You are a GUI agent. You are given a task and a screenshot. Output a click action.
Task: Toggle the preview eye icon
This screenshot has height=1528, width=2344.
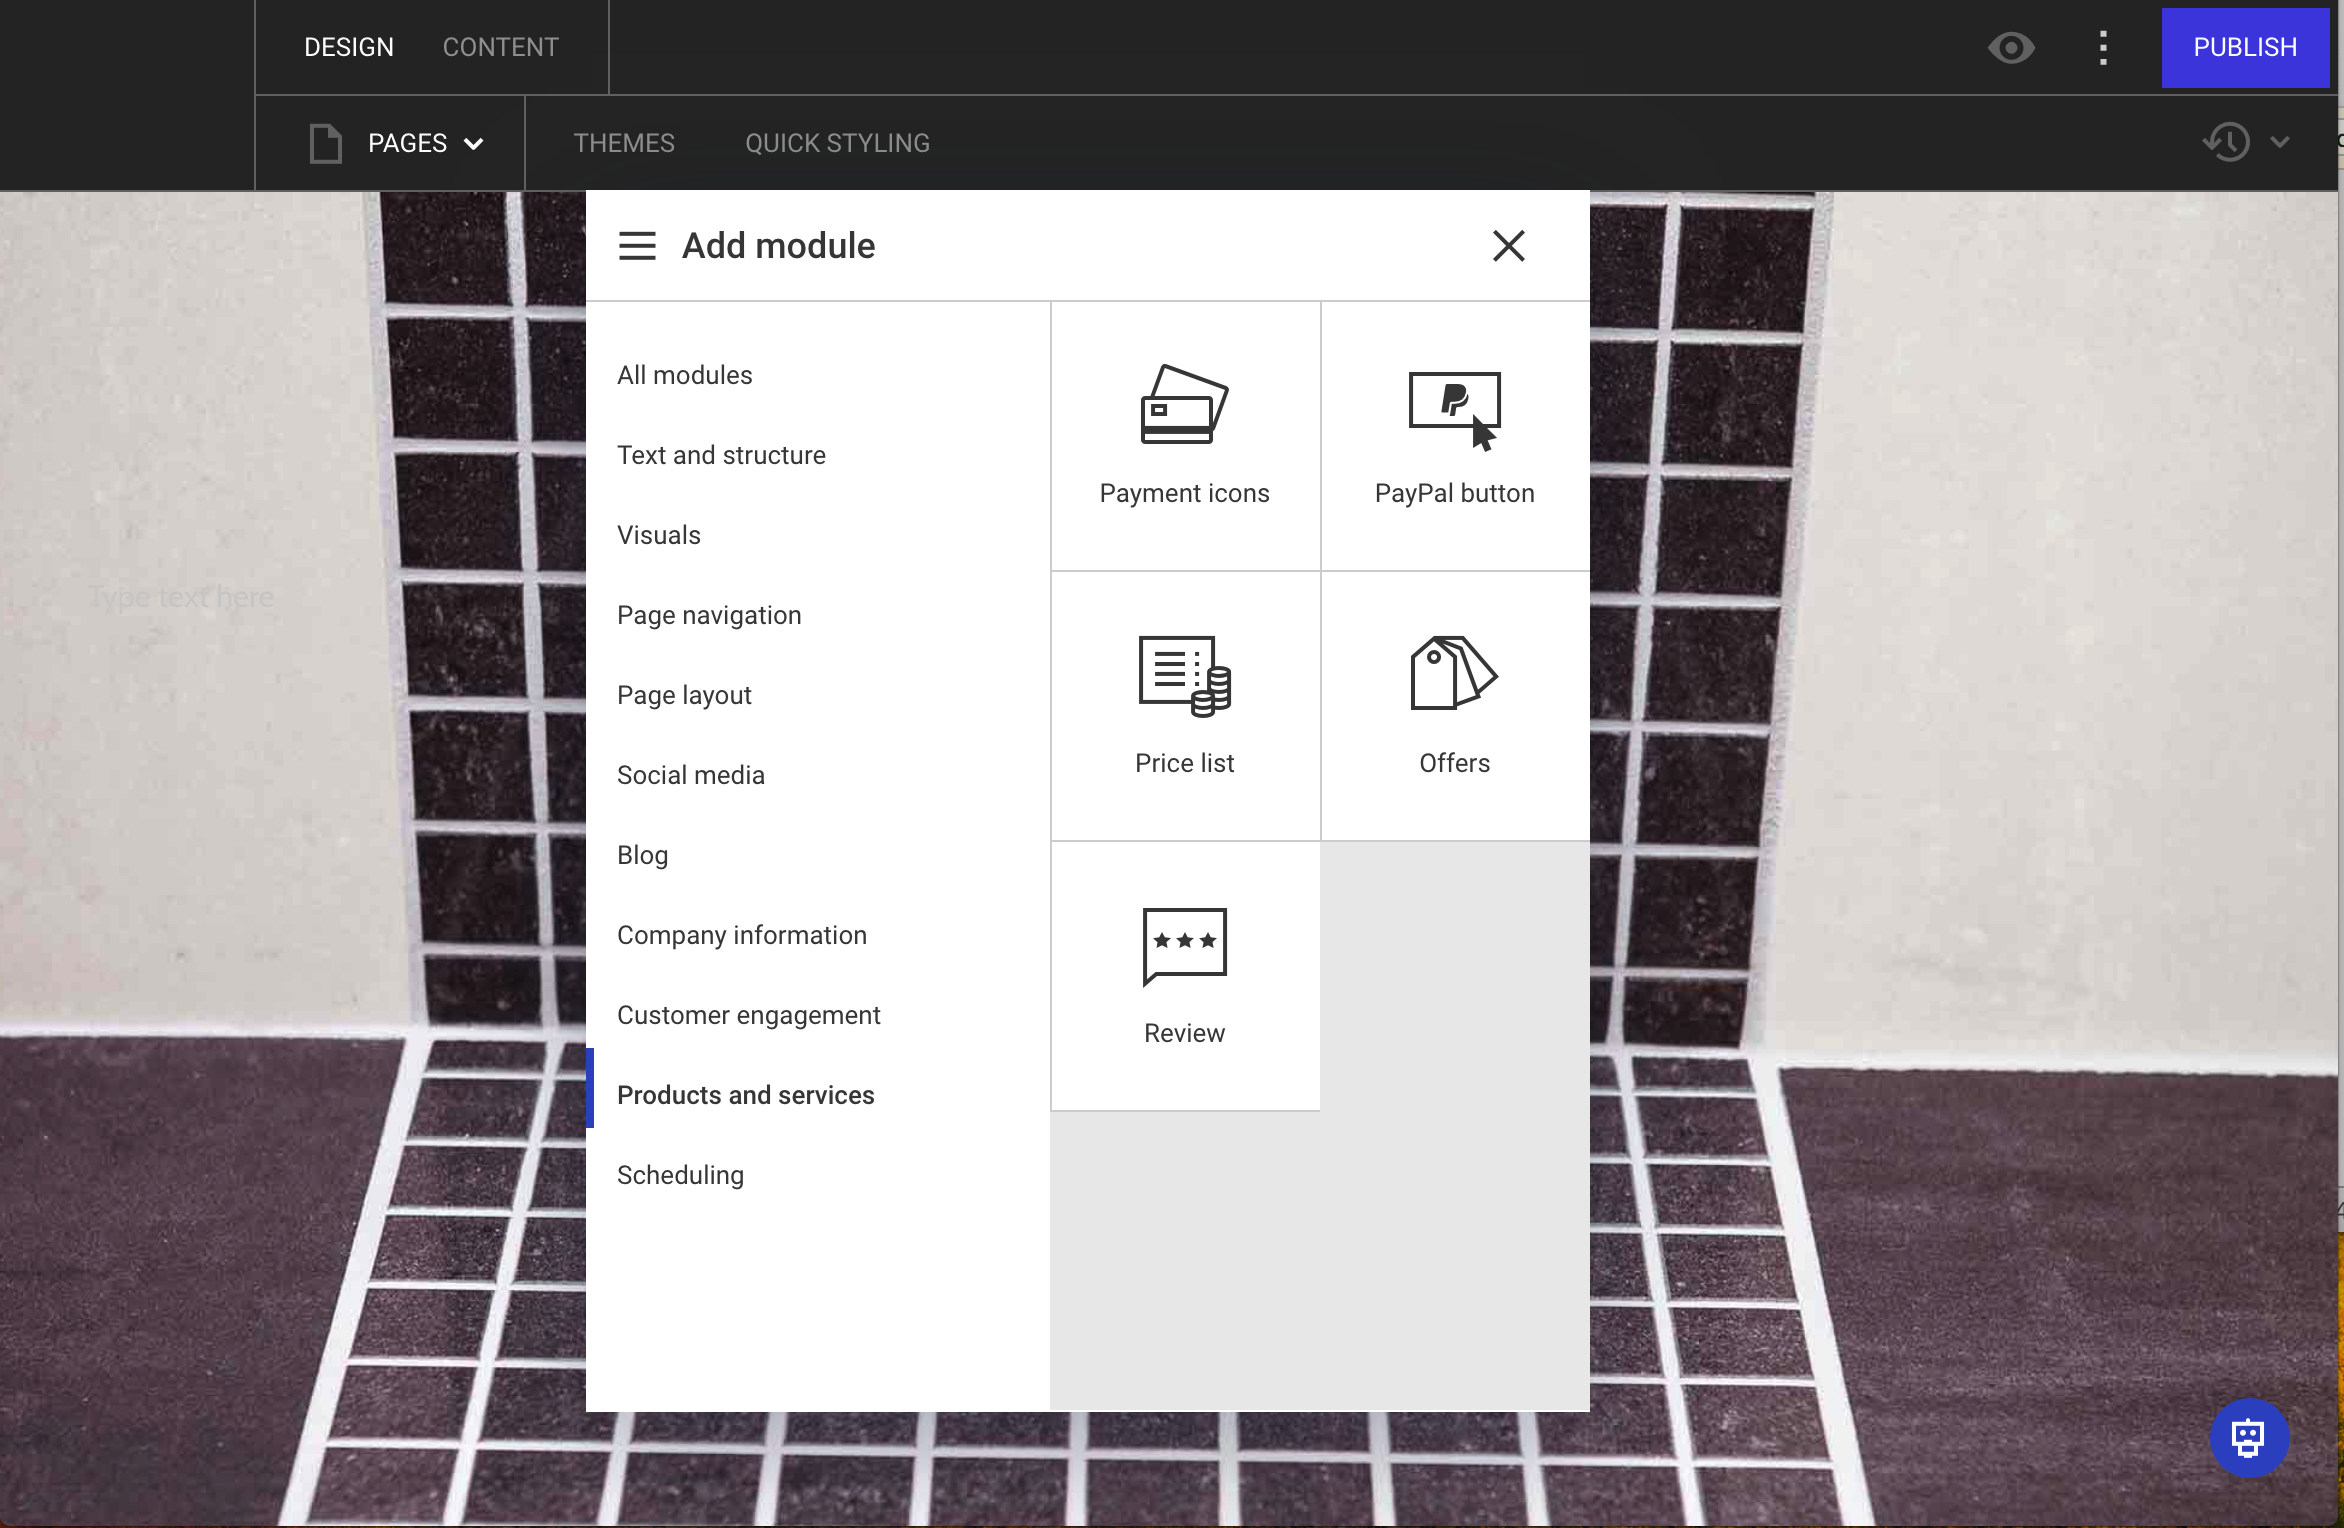(x=2011, y=48)
